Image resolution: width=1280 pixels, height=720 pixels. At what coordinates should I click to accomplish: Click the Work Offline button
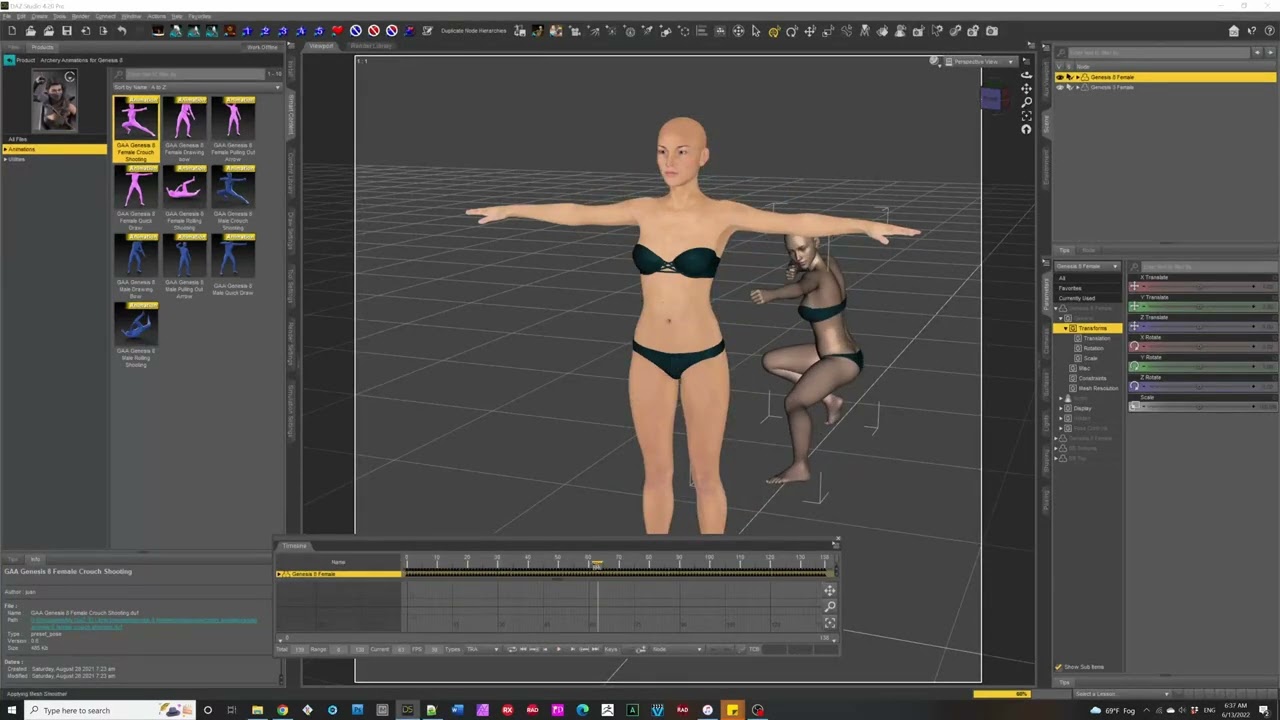pos(262,47)
